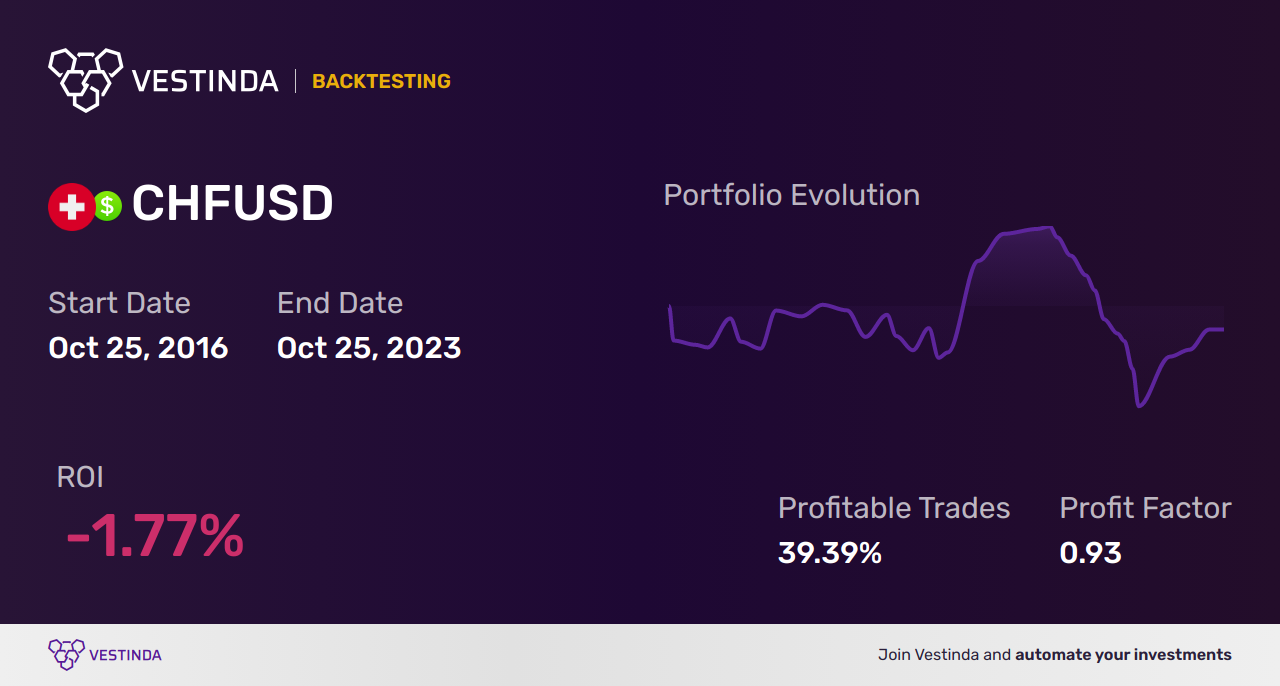Viewport: 1280px width, 686px height.
Task: Click the Portfolio Evolution chart title
Action: tap(791, 195)
